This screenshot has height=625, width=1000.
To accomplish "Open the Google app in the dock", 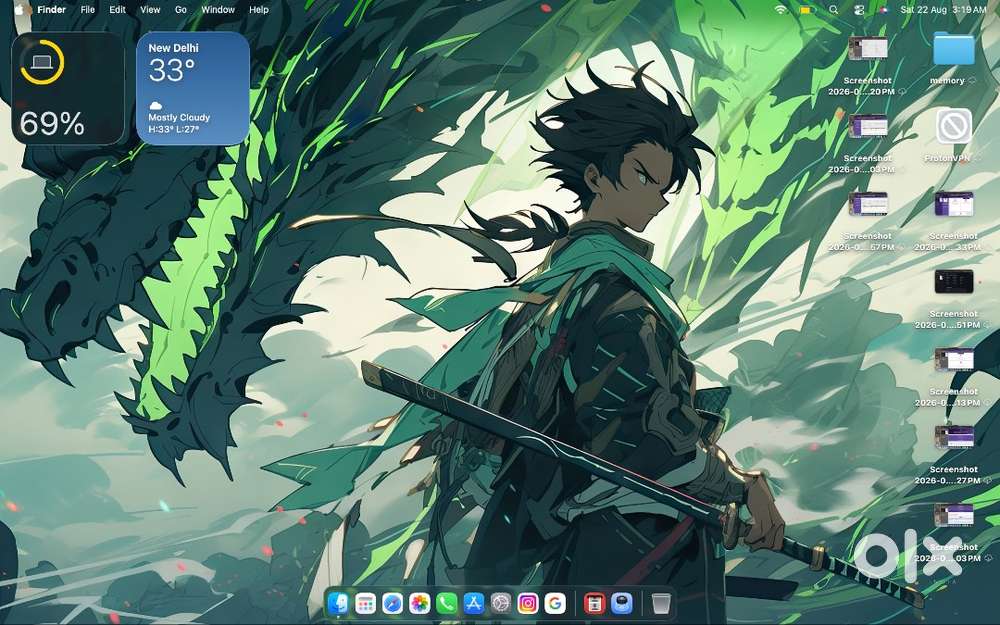I will 555,603.
